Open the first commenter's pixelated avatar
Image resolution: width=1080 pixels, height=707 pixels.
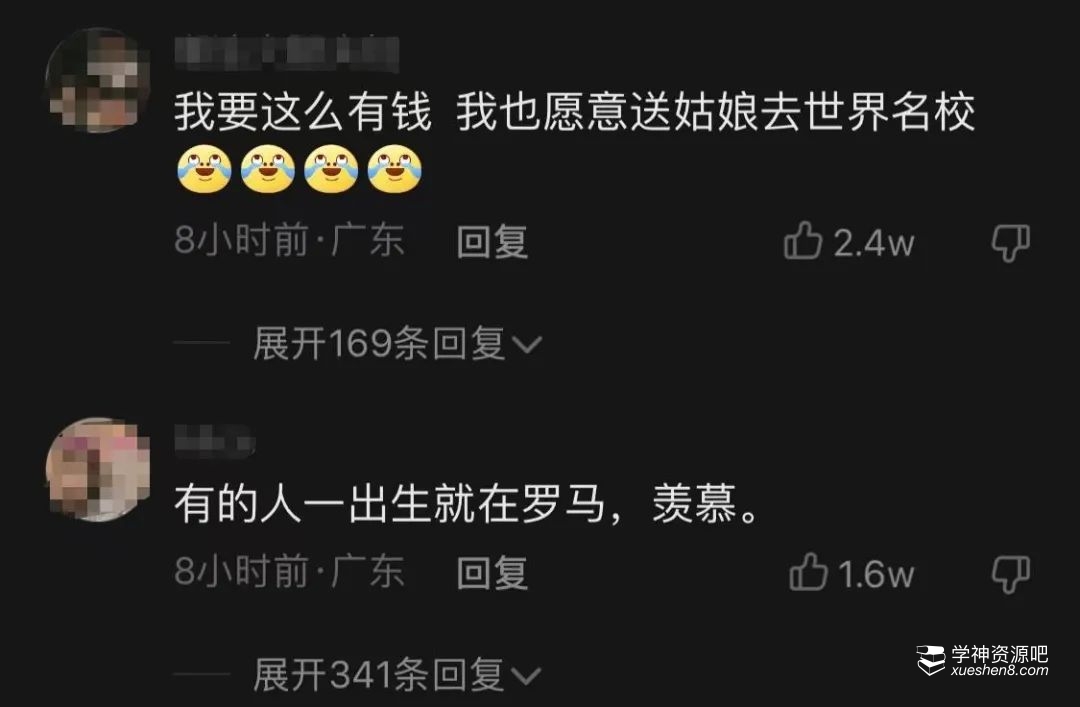tap(97, 80)
